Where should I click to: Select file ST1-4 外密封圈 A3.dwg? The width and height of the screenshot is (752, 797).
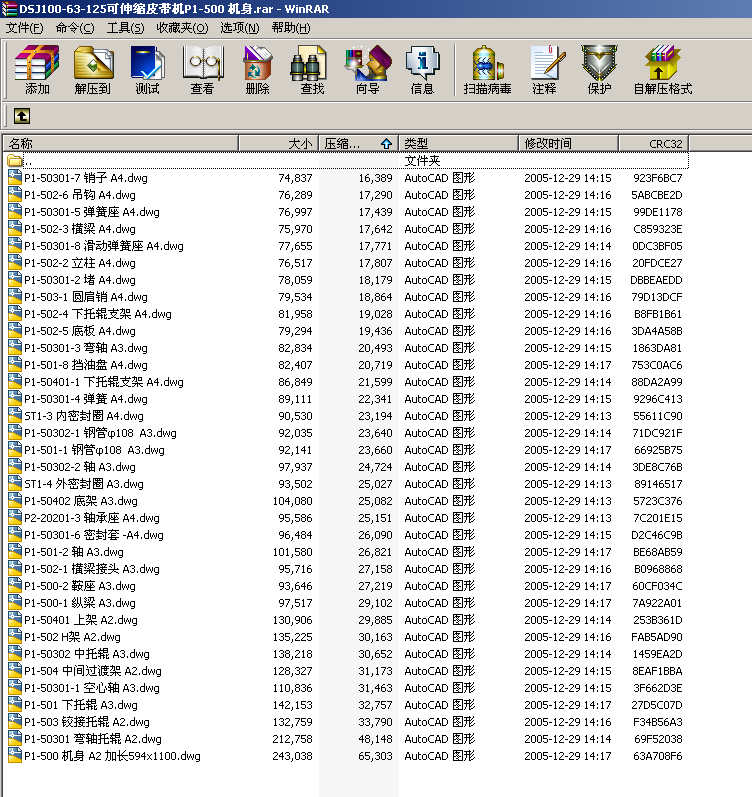pyautogui.click(x=84, y=484)
